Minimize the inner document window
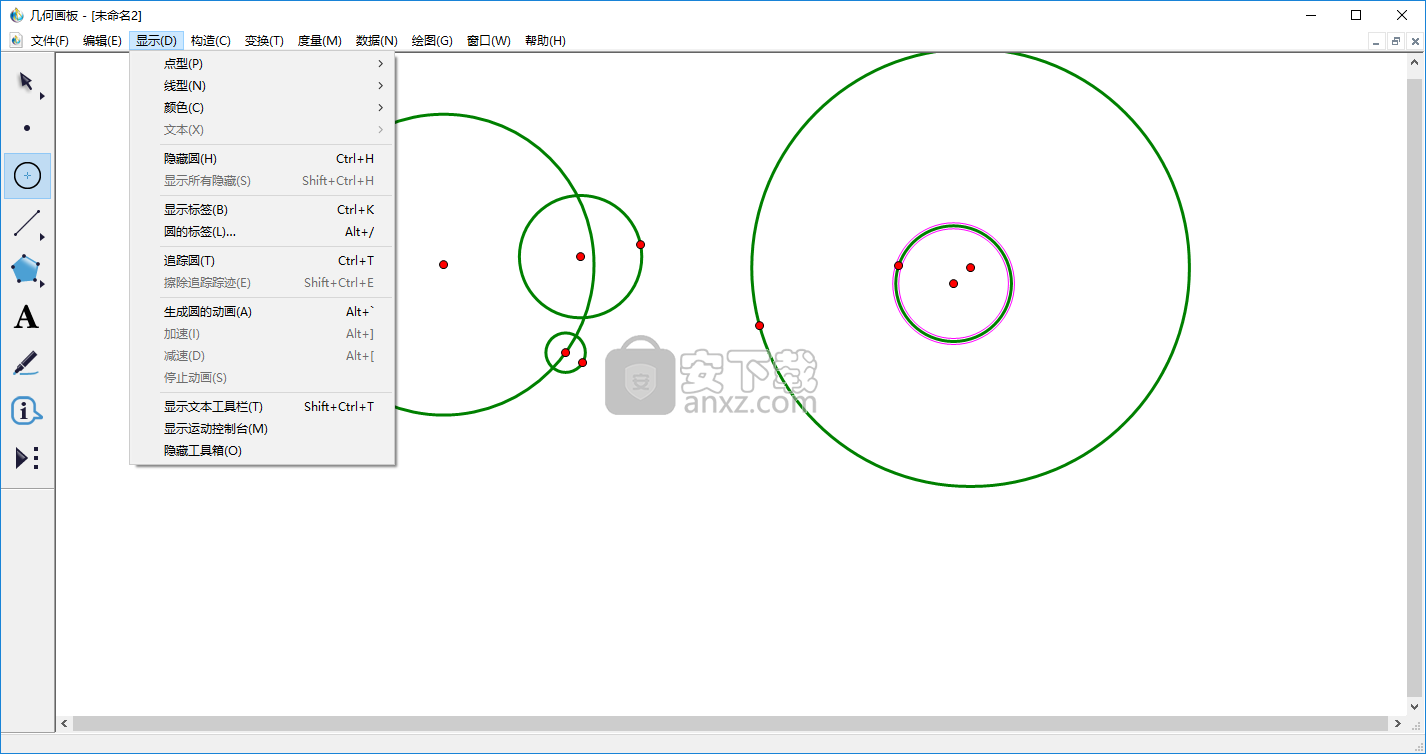The width and height of the screenshot is (1426, 754). tap(1376, 41)
